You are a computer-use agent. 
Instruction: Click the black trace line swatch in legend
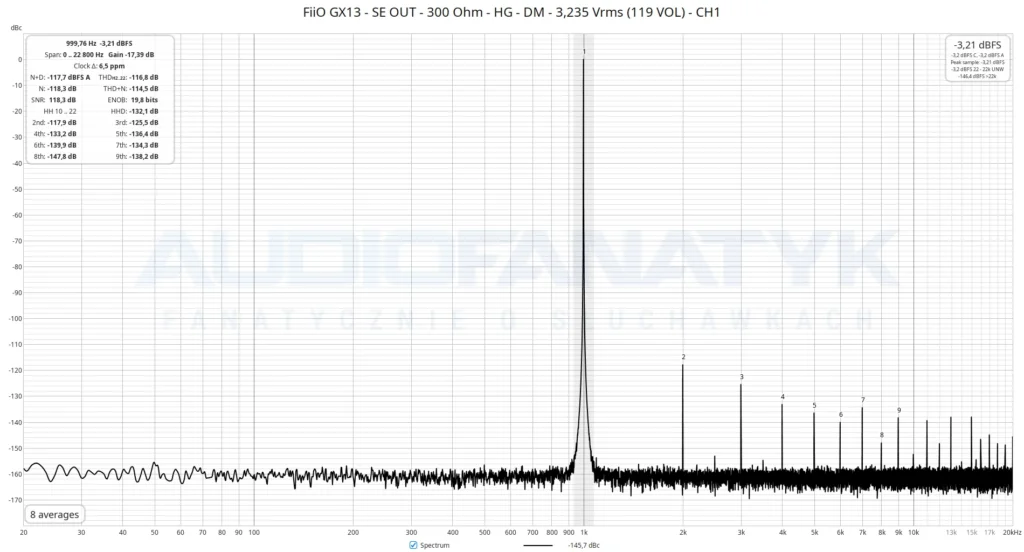tap(537, 545)
